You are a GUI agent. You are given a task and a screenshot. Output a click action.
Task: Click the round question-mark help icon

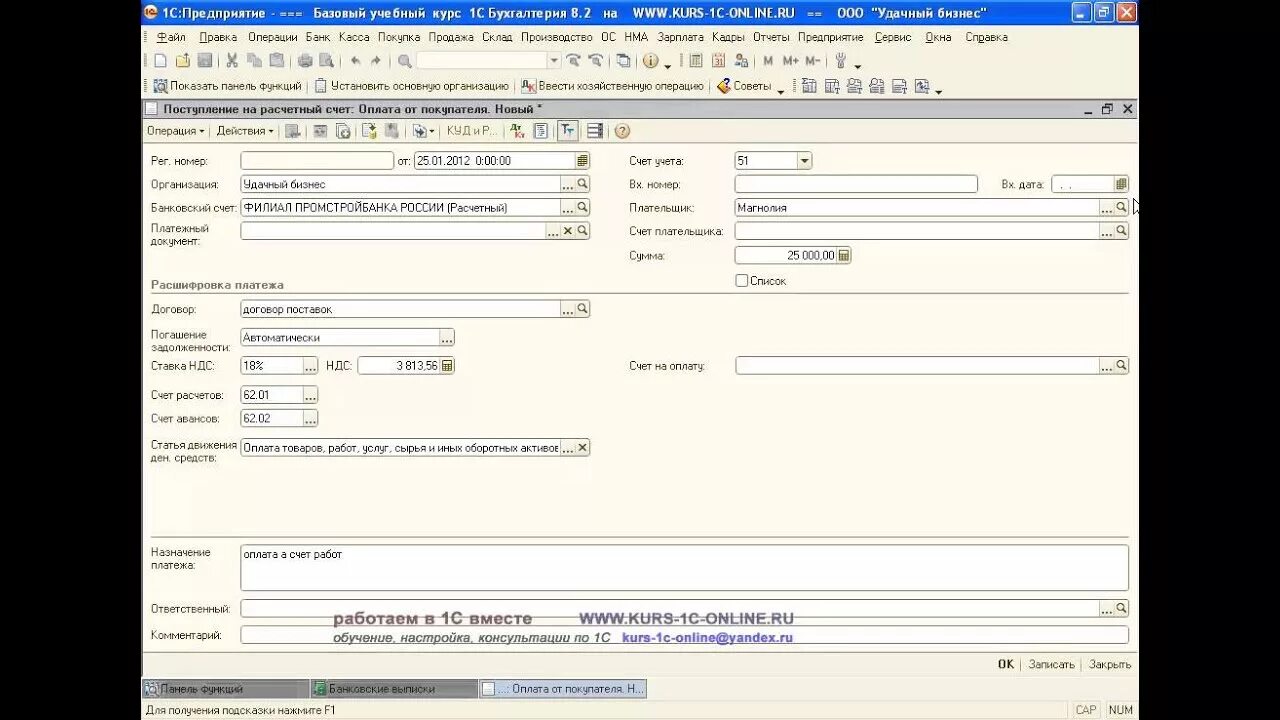click(x=622, y=131)
